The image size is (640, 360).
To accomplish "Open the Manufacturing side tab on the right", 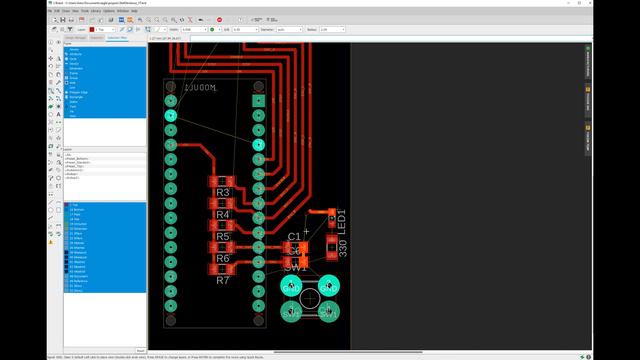I will (x=588, y=61).
